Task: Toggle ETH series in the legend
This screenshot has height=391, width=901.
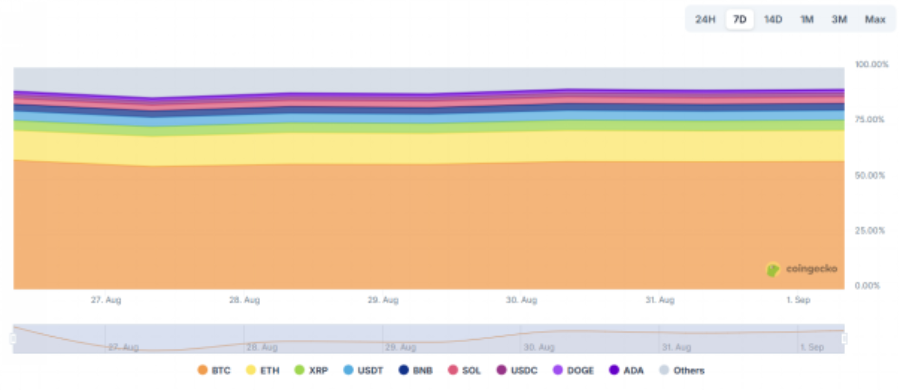Action: (x=263, y=370)
